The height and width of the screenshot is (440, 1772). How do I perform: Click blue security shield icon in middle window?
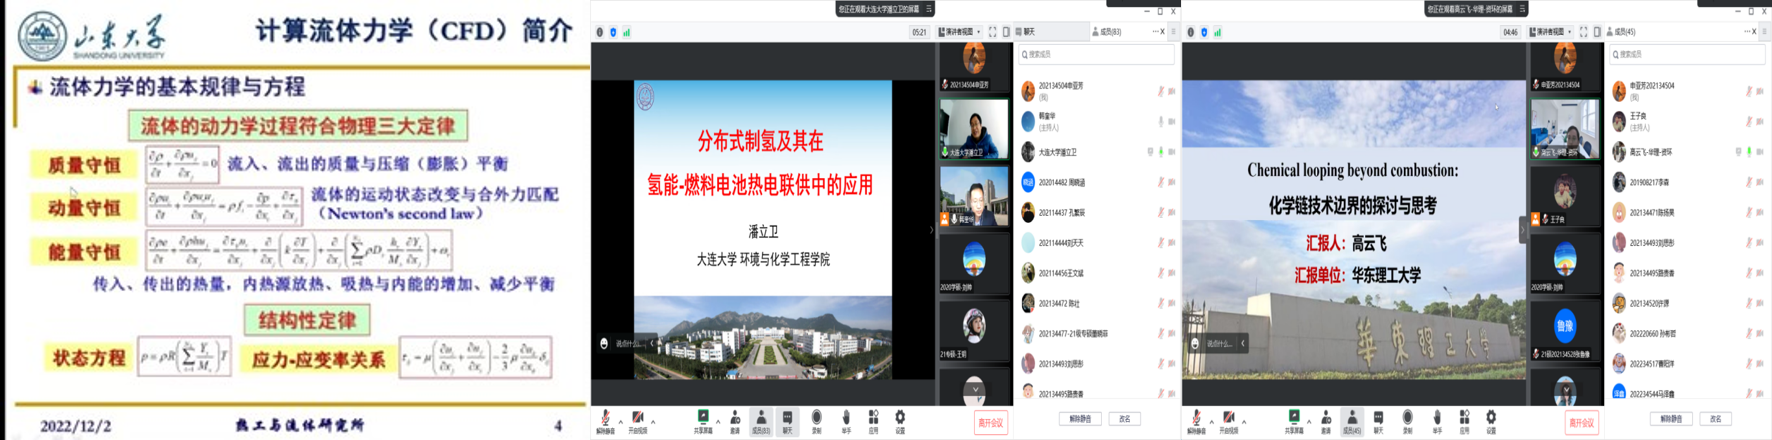tap(613, 32)
